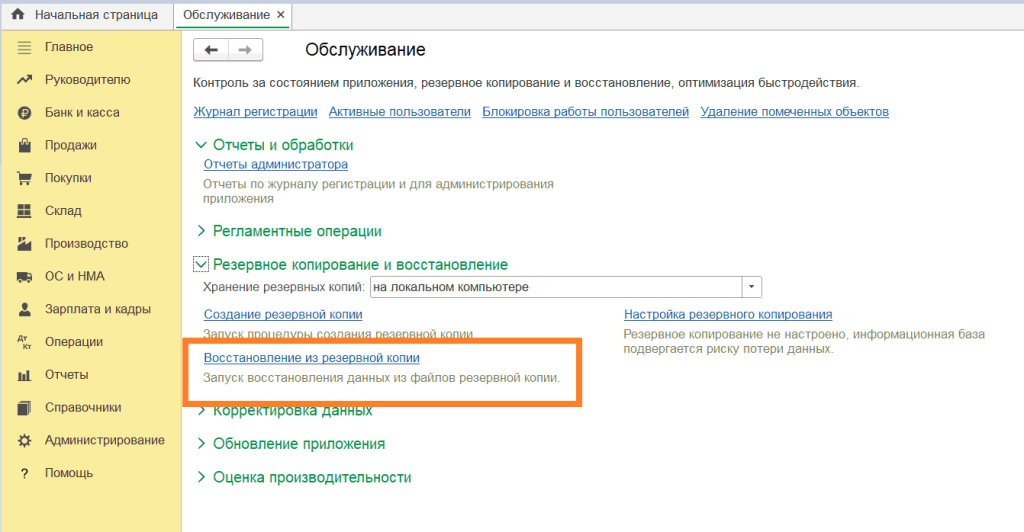The height and width of the screenshot is (532, 1024).
Task: Open the Главное hamburger menu icon
Action: (25, 47)
